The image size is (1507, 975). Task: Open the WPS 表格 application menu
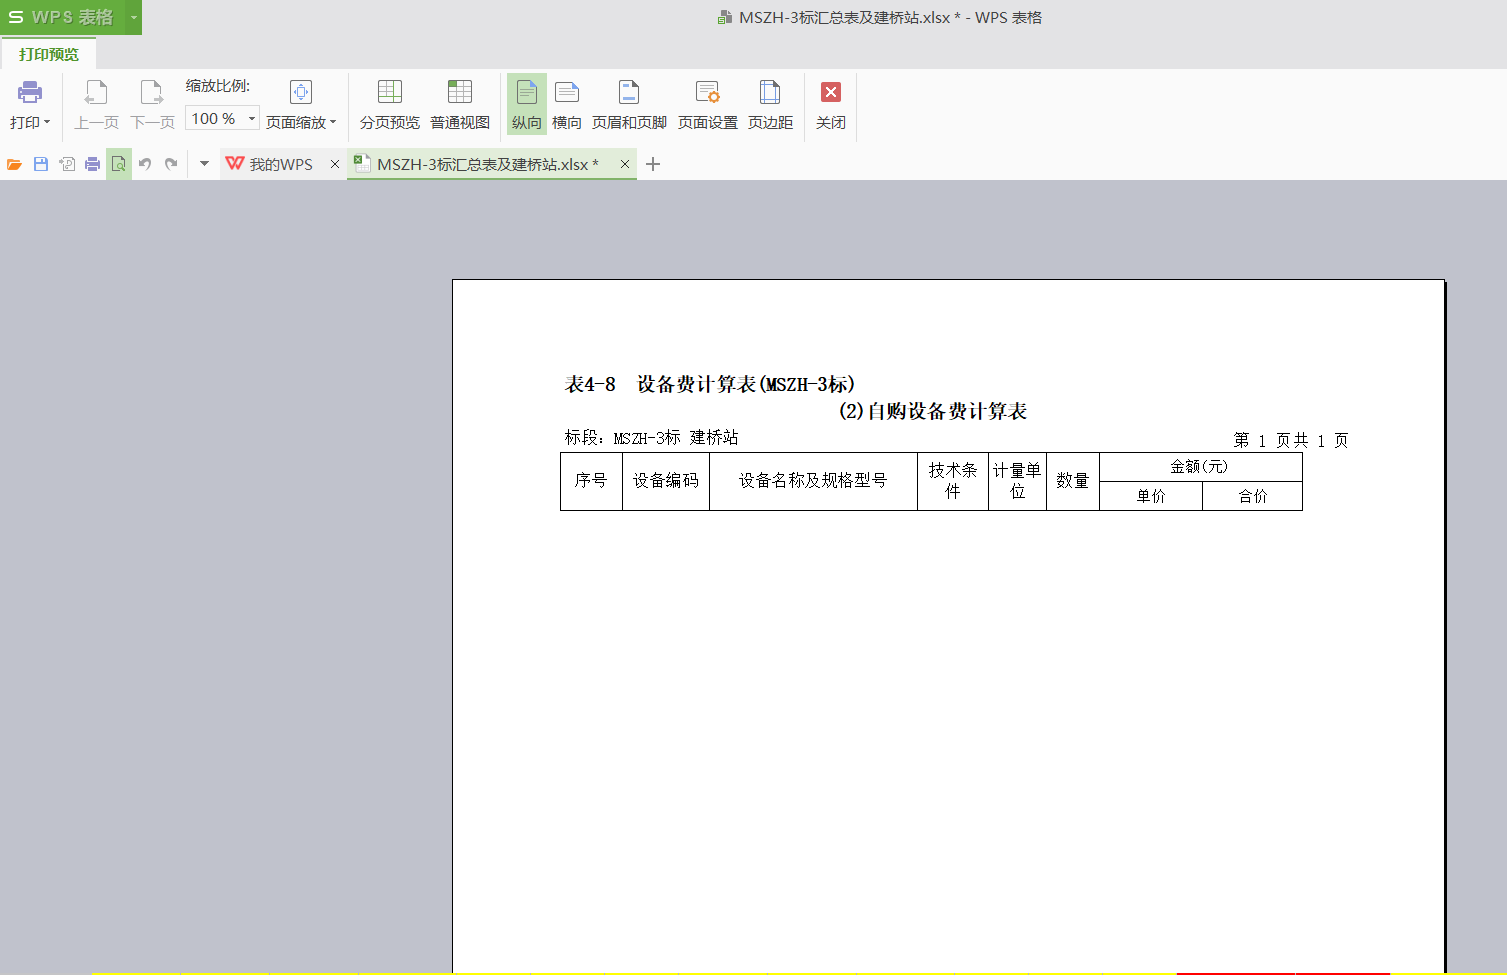[62, 17]
